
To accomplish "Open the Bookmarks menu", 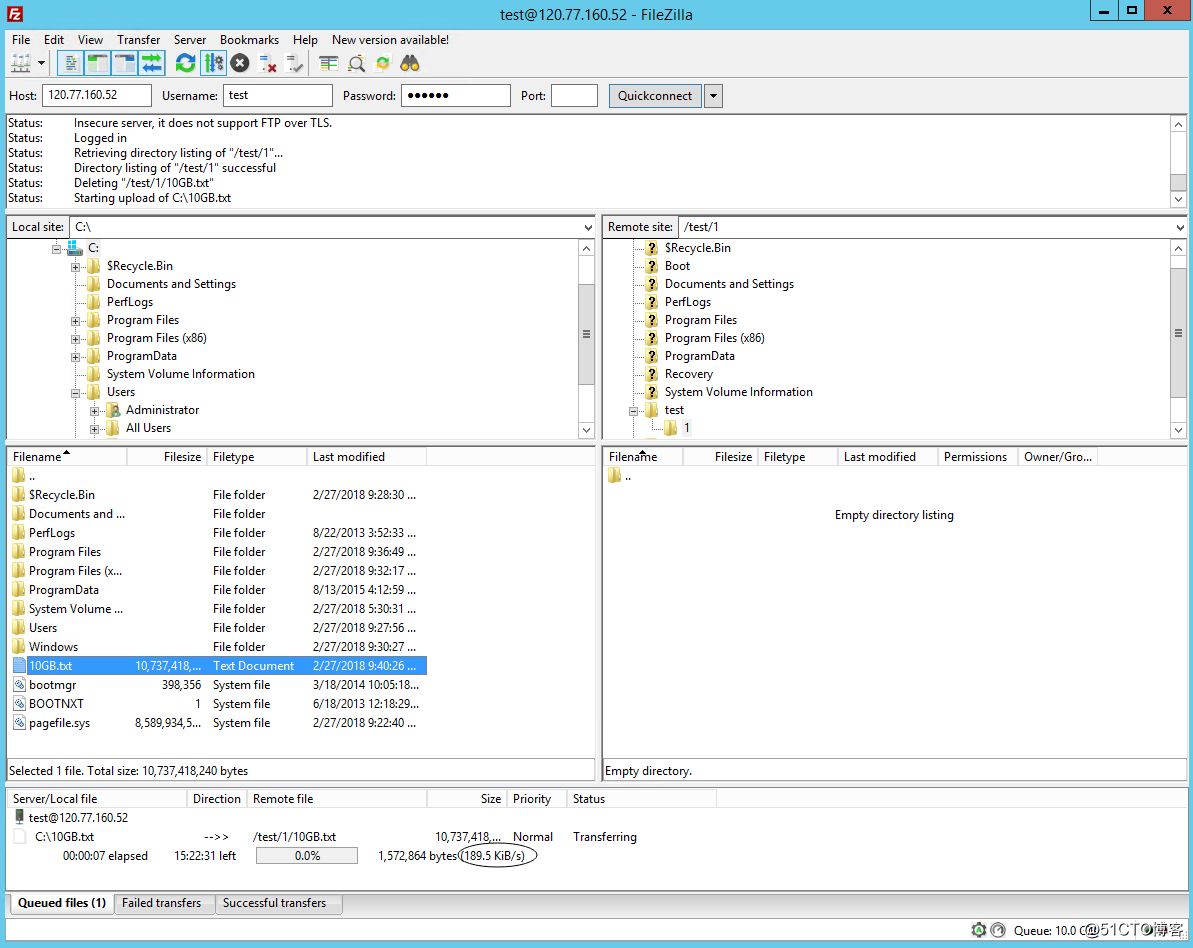I will tap(249, 40).
